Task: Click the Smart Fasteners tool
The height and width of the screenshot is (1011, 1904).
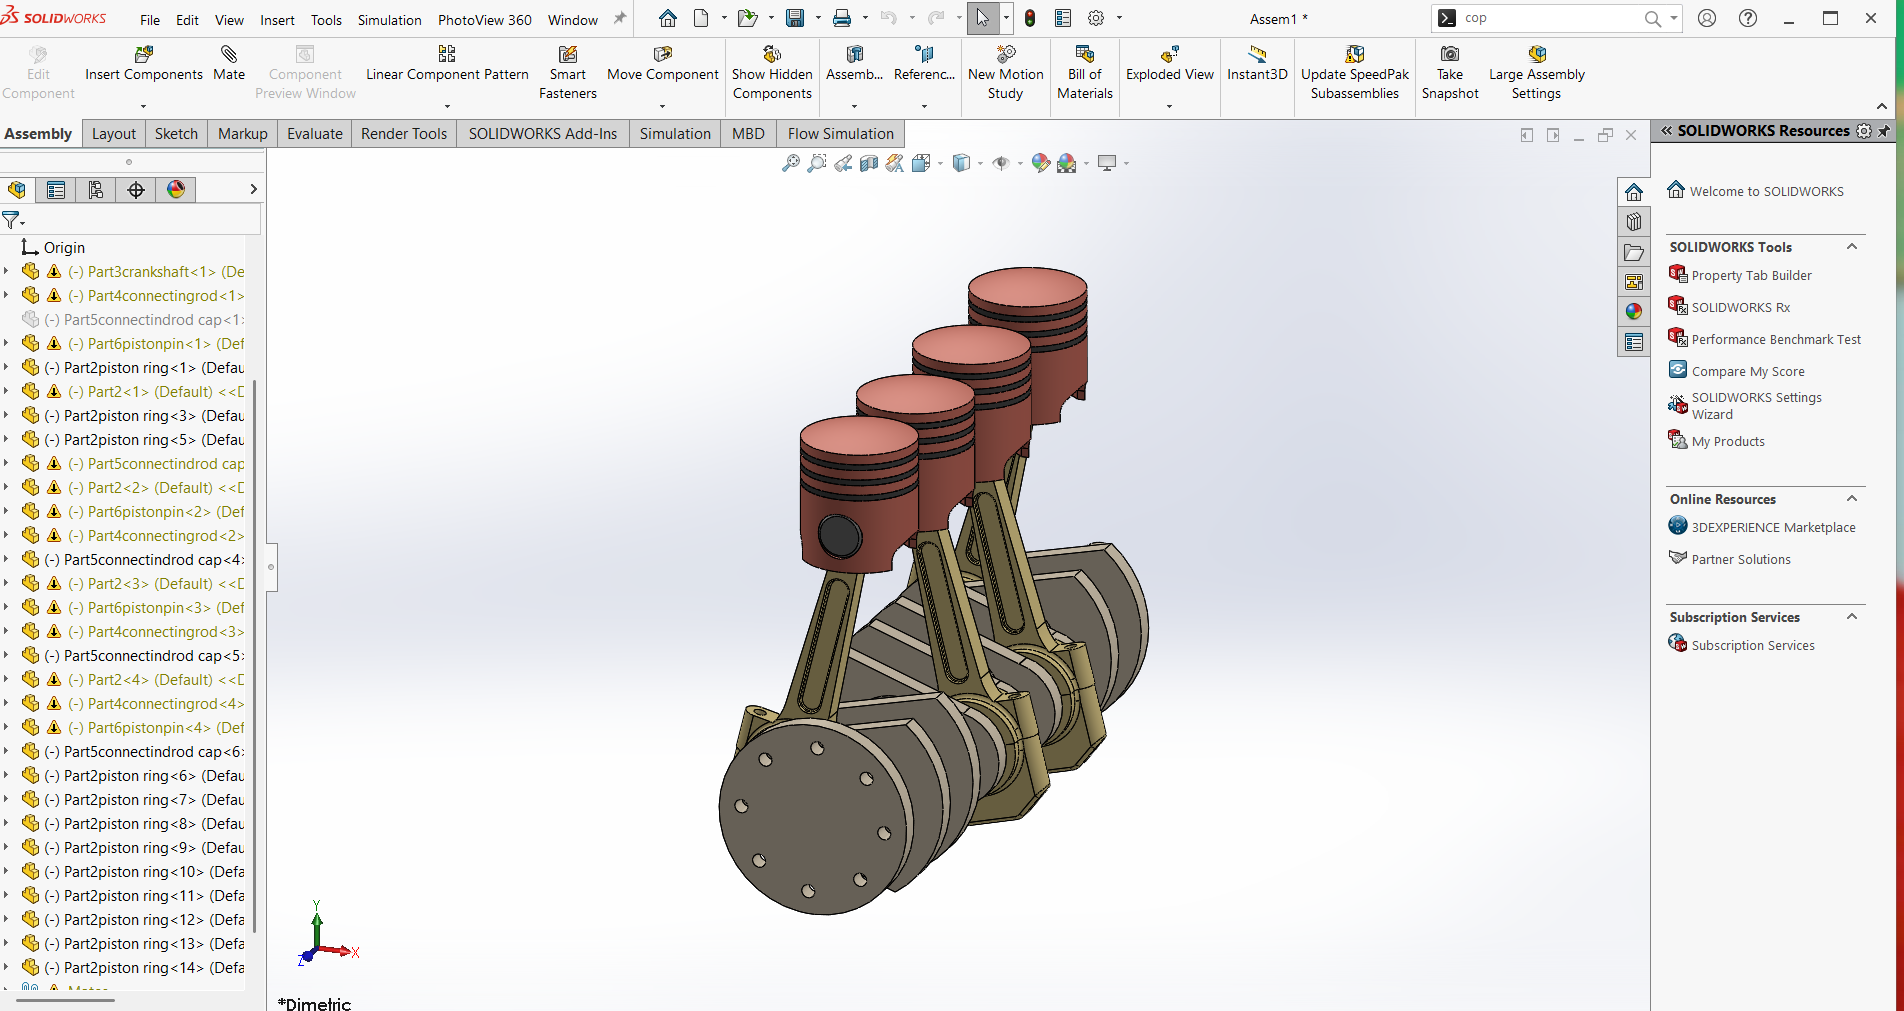Action: [x=568, y=72]
